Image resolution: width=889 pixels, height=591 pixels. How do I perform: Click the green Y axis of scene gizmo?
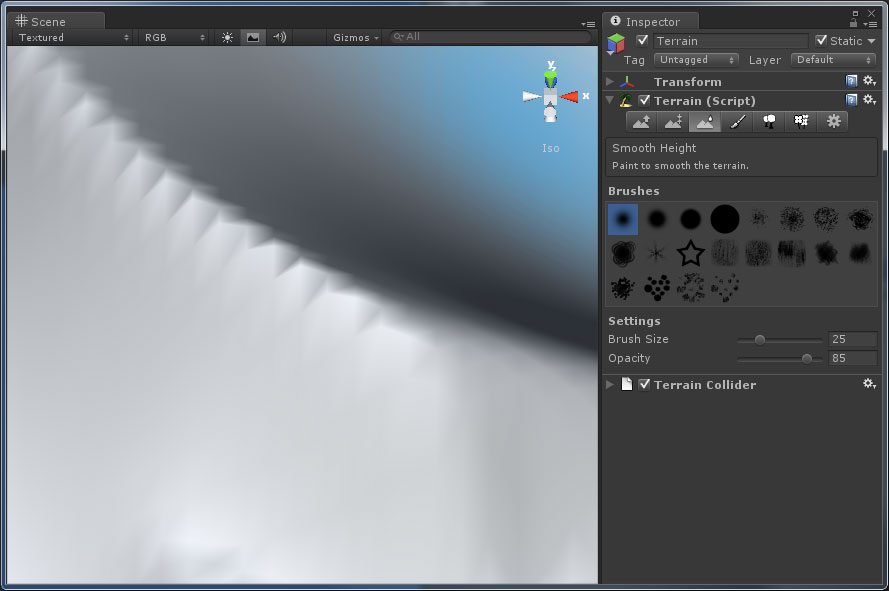[x=551, y=78]
